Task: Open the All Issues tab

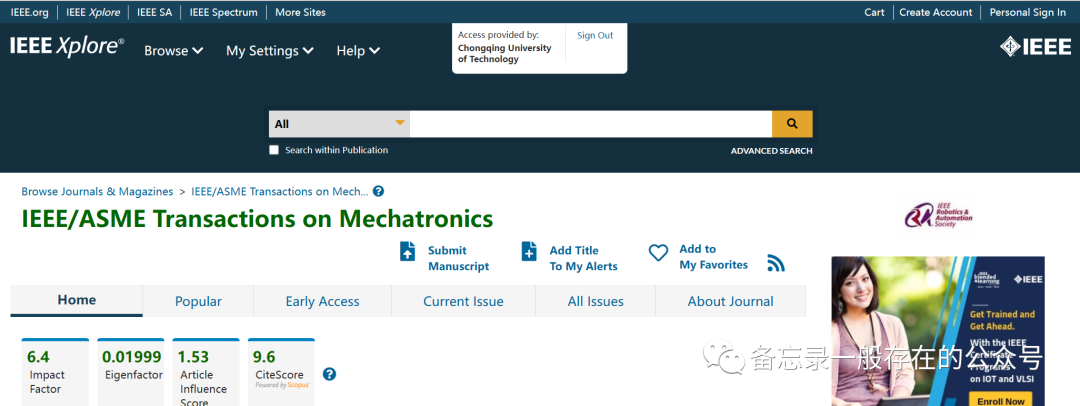Action: tap(596, 301)
